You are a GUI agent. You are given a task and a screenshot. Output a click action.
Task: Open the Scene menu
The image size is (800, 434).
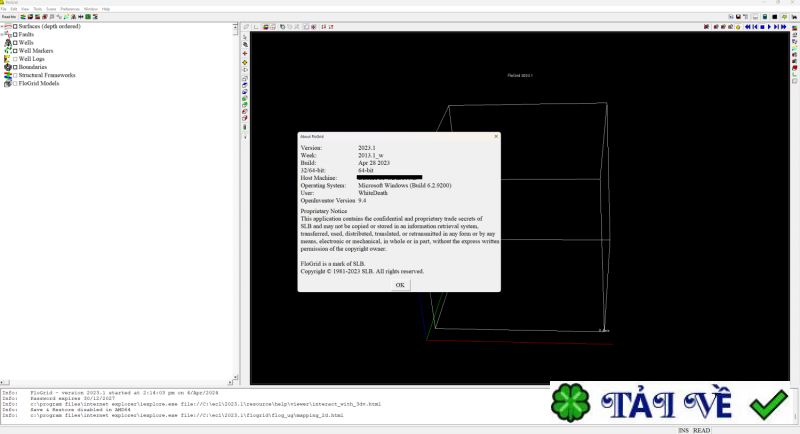click(x=49, y=8)
